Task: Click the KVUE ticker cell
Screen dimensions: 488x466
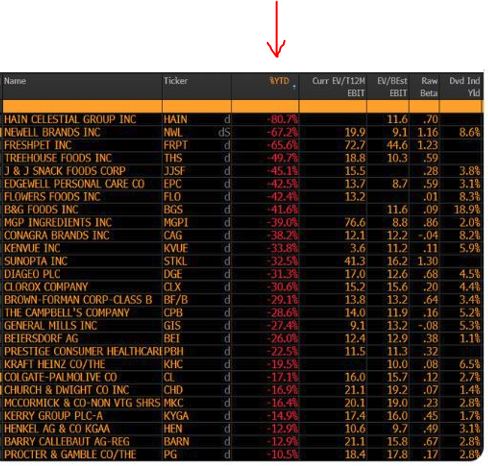Action: point(176,248)
